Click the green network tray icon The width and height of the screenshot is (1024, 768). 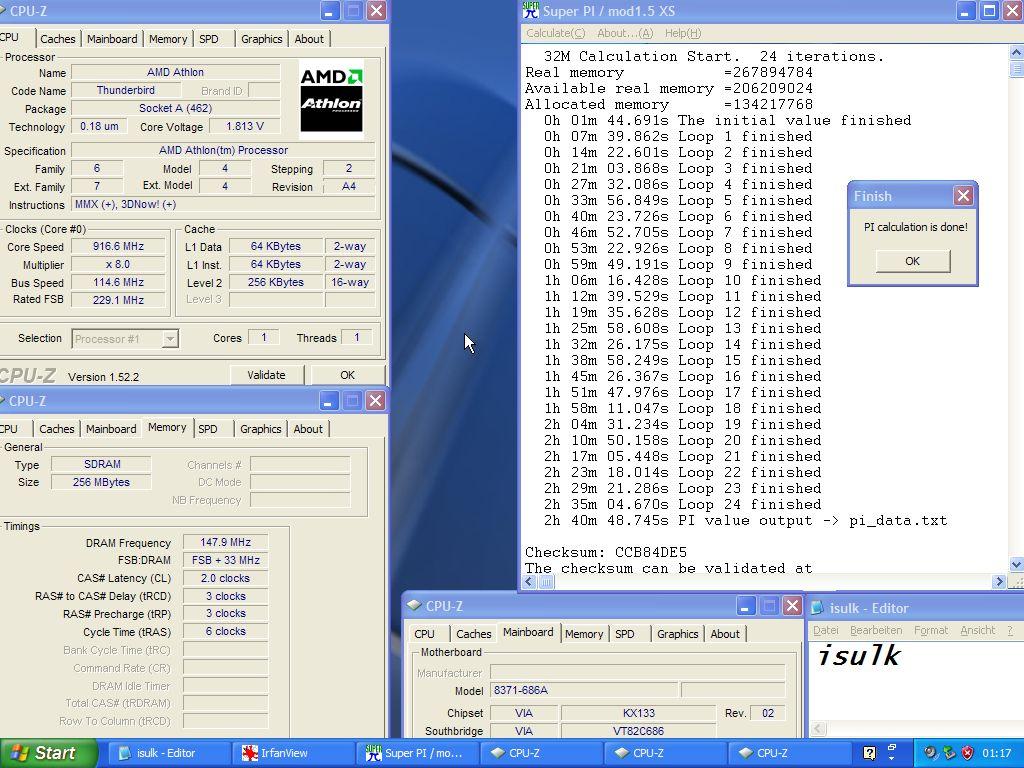pyautogui.click(x=948, y=753)
